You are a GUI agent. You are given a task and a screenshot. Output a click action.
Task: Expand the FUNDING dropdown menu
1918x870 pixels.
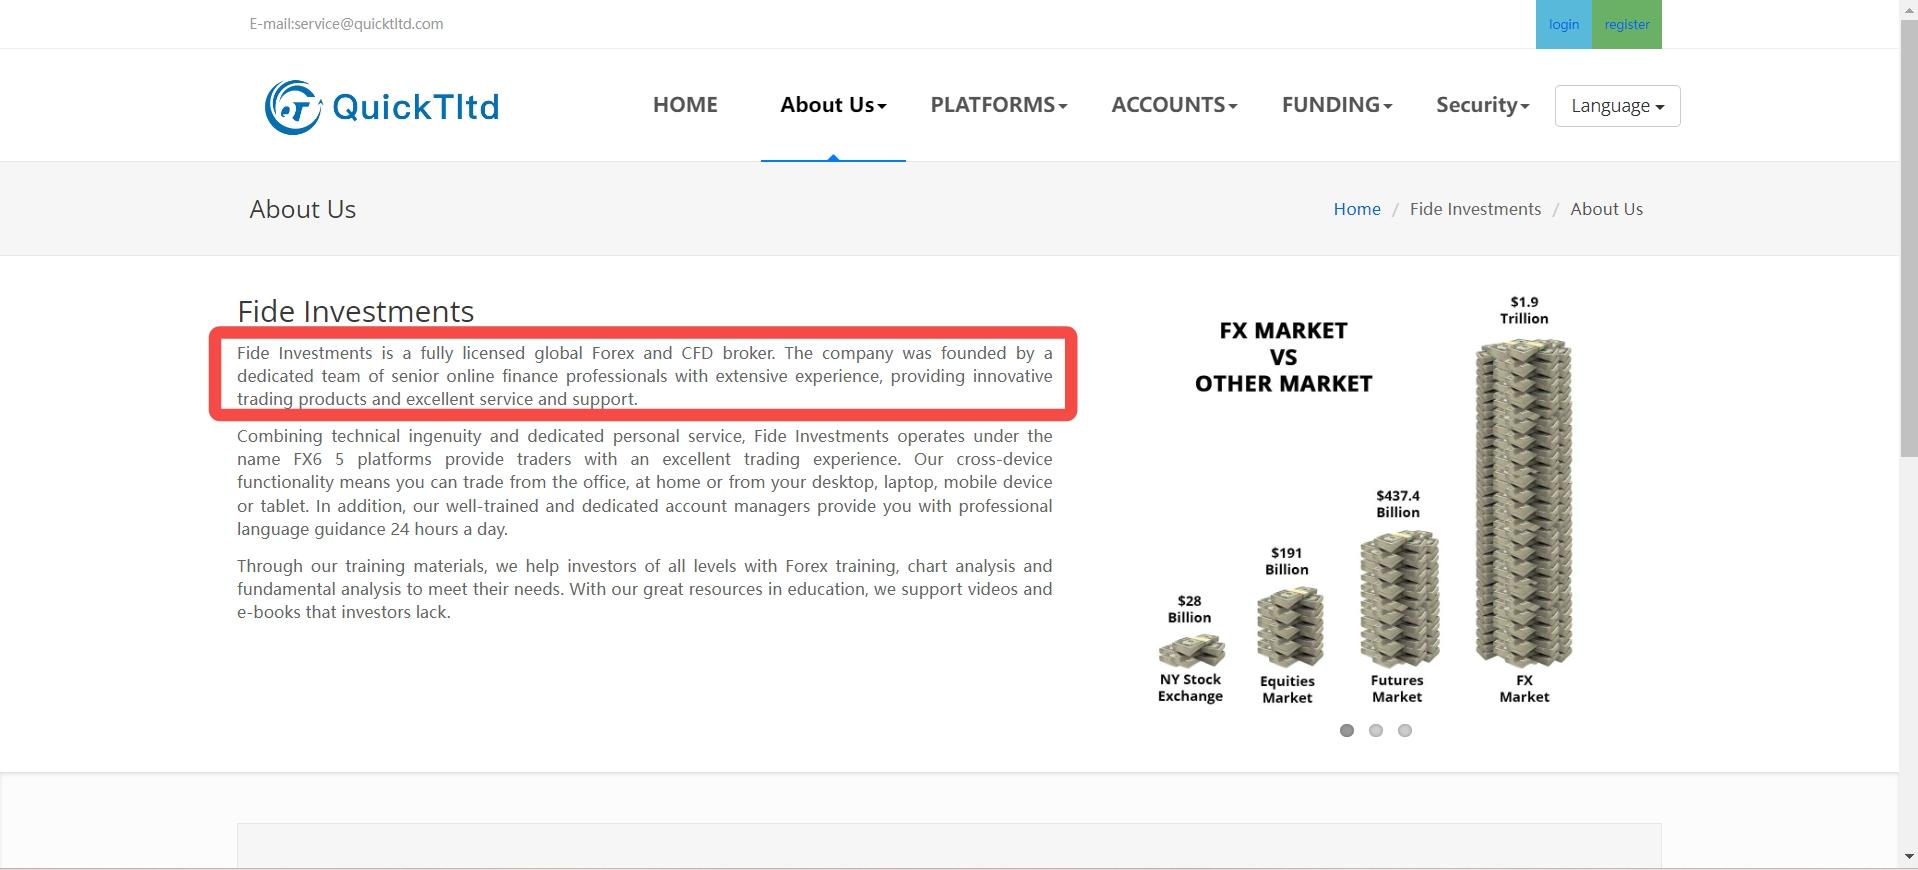pyautogui.click(x=1337, y=105)
